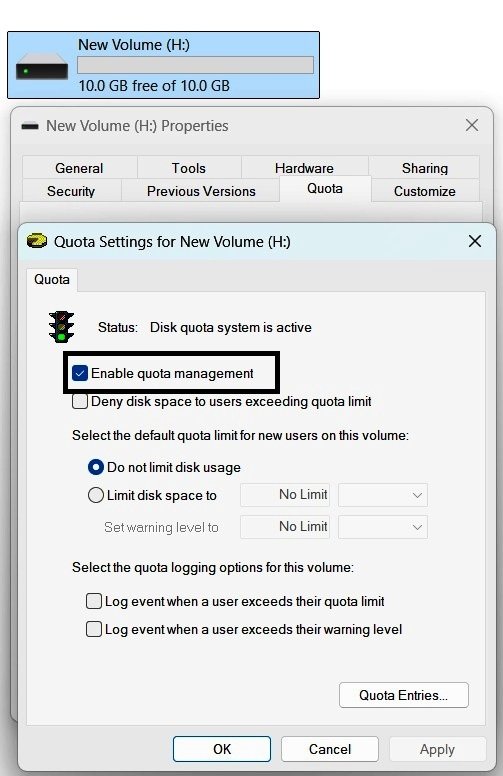The width and height of the screenshot is (503, 776).
Task: Open the Customize tab
Action: click(424, 191)
